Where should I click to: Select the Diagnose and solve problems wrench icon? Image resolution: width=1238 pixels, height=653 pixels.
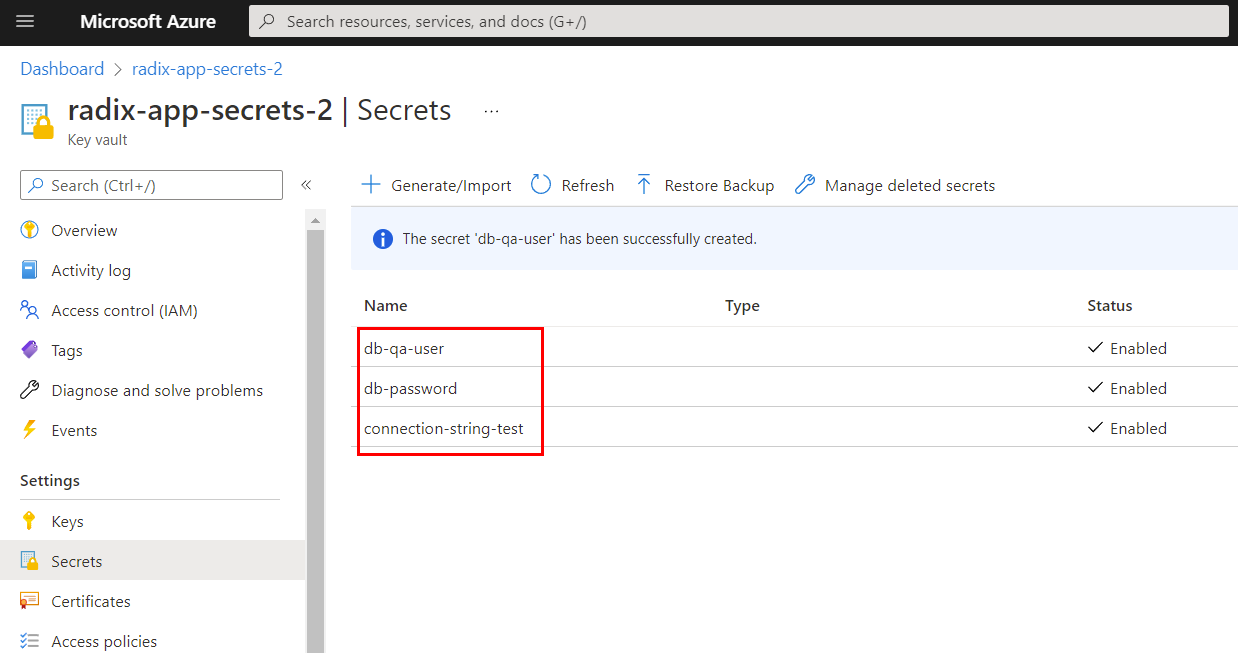31,389
